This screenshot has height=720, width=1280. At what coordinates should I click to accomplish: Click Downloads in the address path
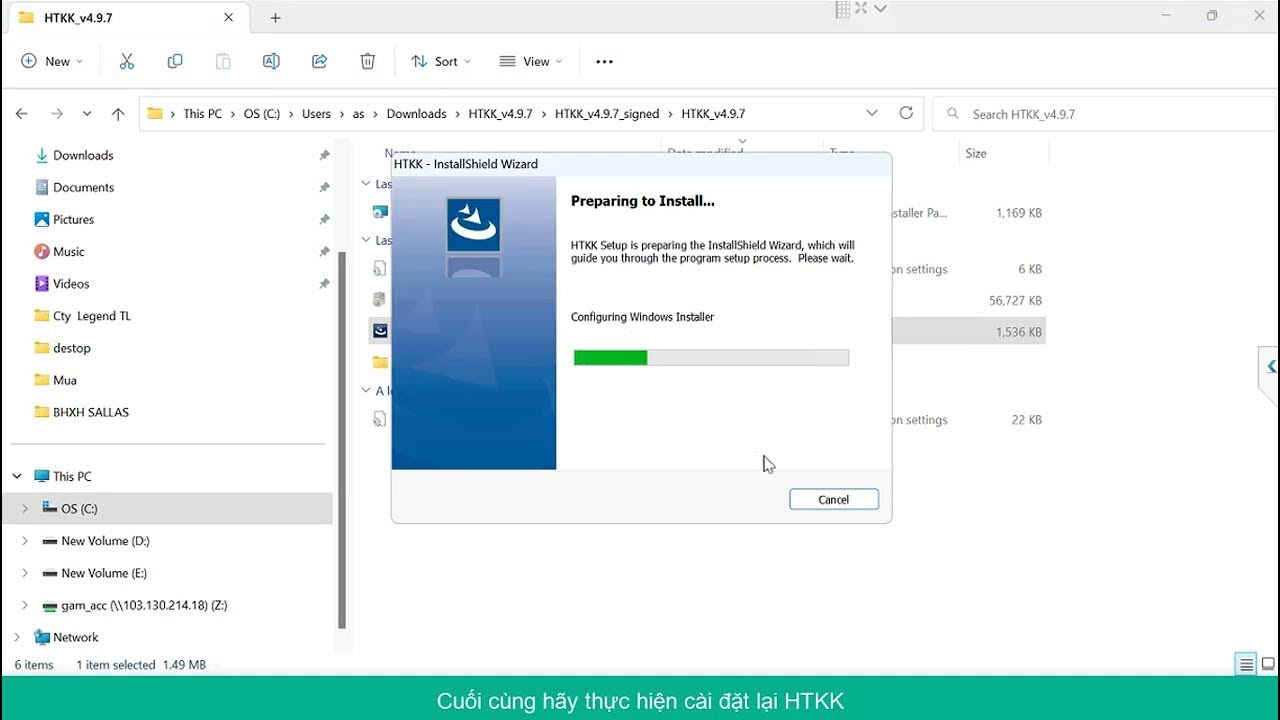click(x=416, y=114)
